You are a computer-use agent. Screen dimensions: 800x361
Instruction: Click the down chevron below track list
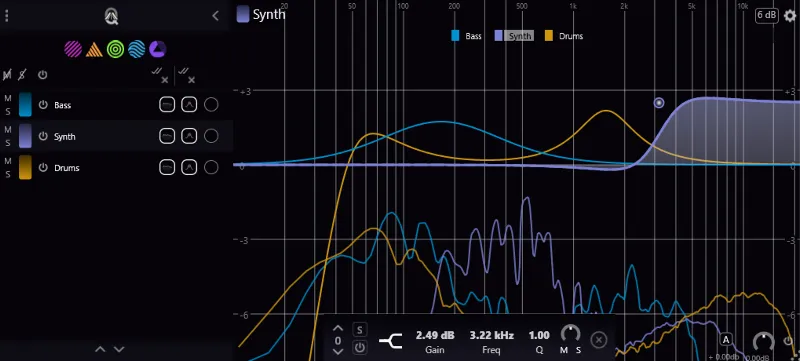(119, 349)
